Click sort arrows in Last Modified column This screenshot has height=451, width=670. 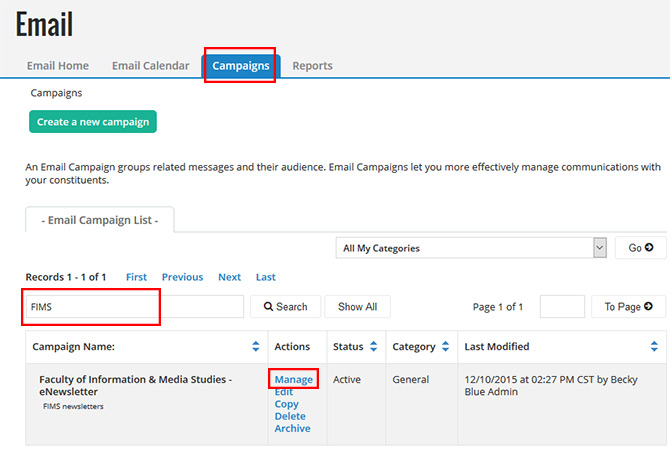pyautogui.click(x=654, y=347)
